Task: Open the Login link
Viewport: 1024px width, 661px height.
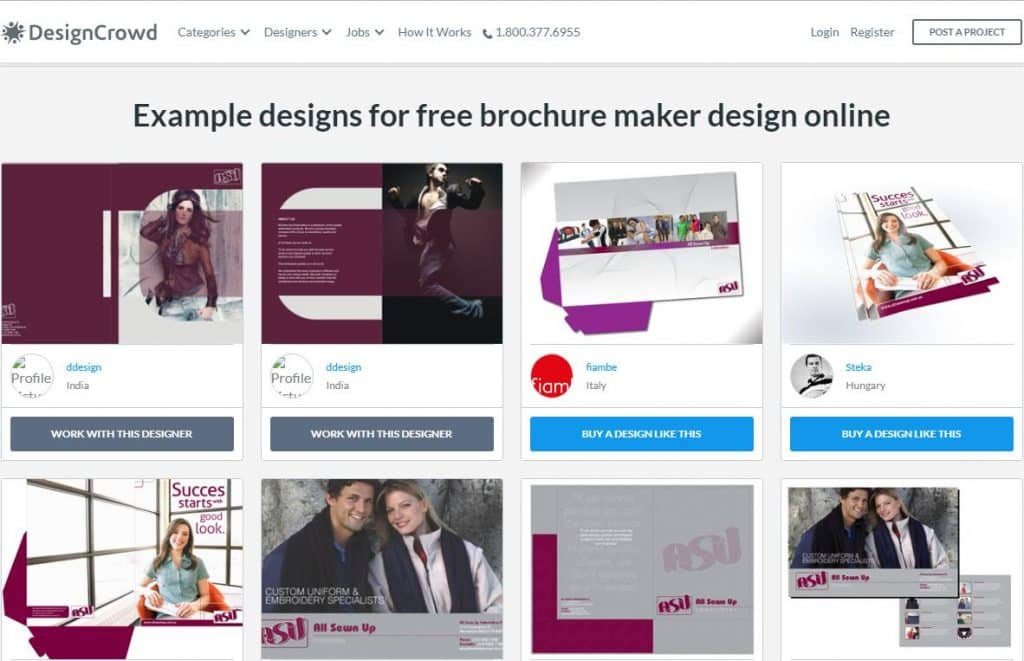Action: [825, 32]
